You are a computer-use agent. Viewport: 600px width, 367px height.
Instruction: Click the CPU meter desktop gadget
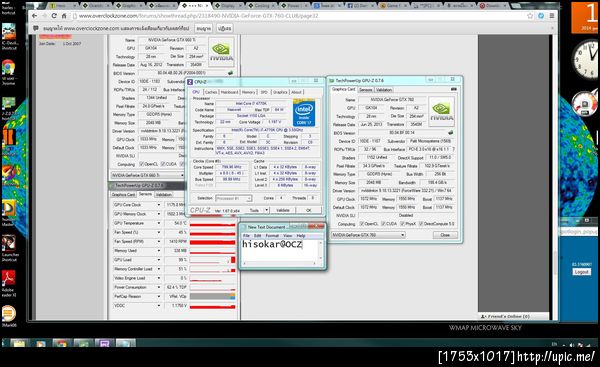pyautogui.click(x=584, y=104)
